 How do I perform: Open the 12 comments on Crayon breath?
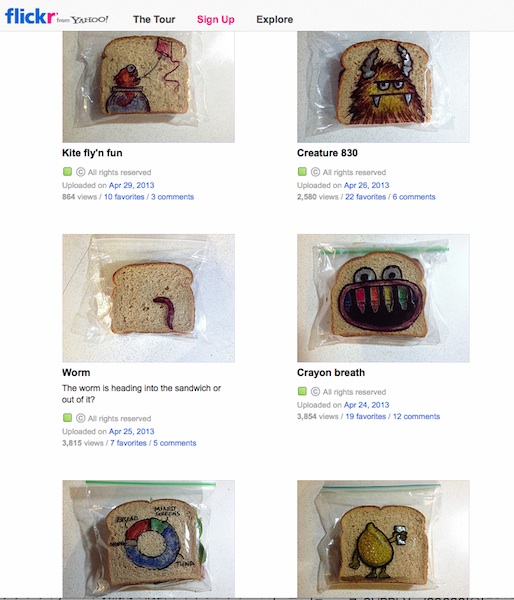416,416
